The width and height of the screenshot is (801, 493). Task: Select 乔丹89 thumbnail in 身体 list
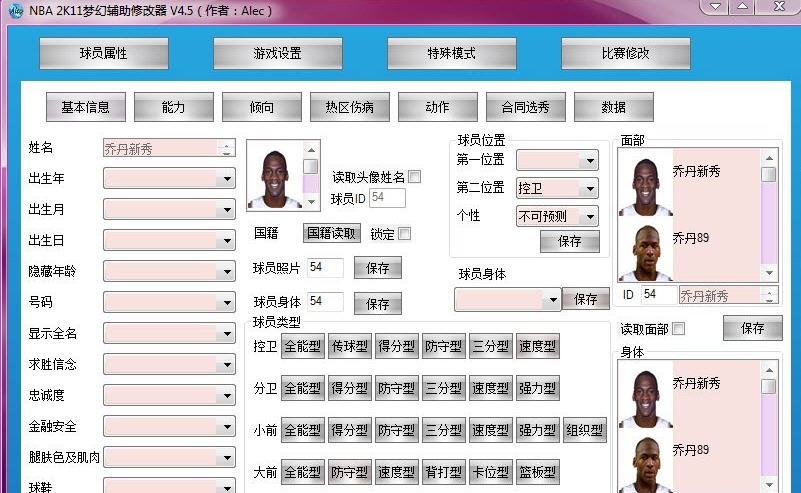646,464
